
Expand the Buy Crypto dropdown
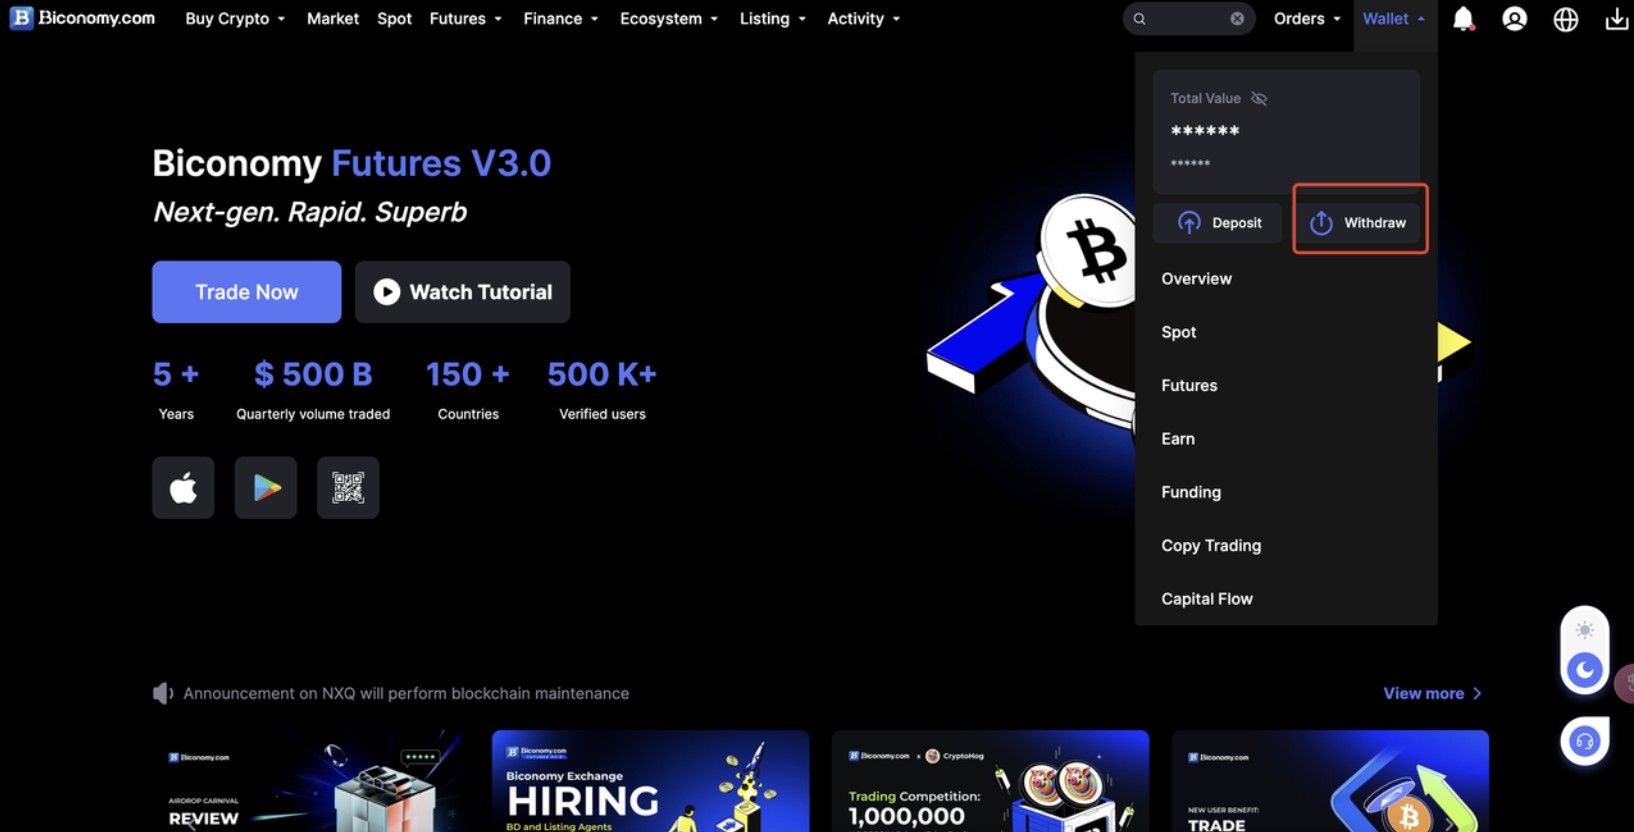[235, 19]
